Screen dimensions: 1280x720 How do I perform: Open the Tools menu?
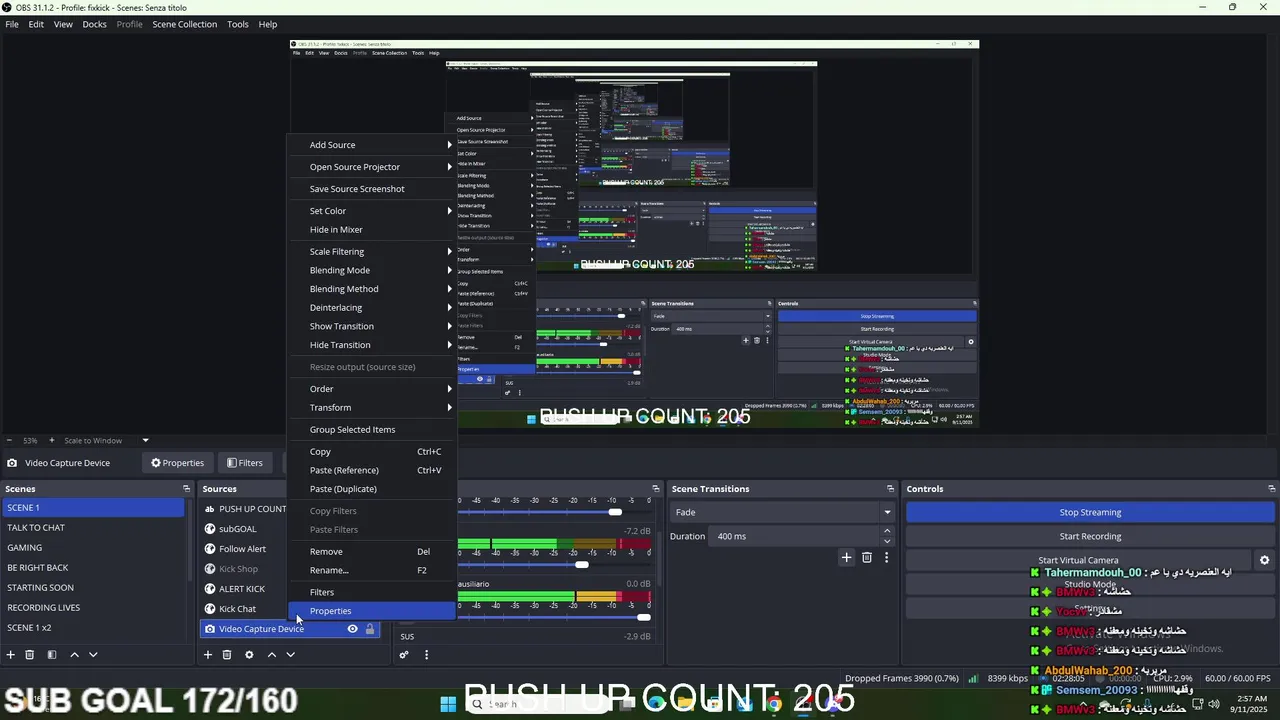[x=238, y=24]
